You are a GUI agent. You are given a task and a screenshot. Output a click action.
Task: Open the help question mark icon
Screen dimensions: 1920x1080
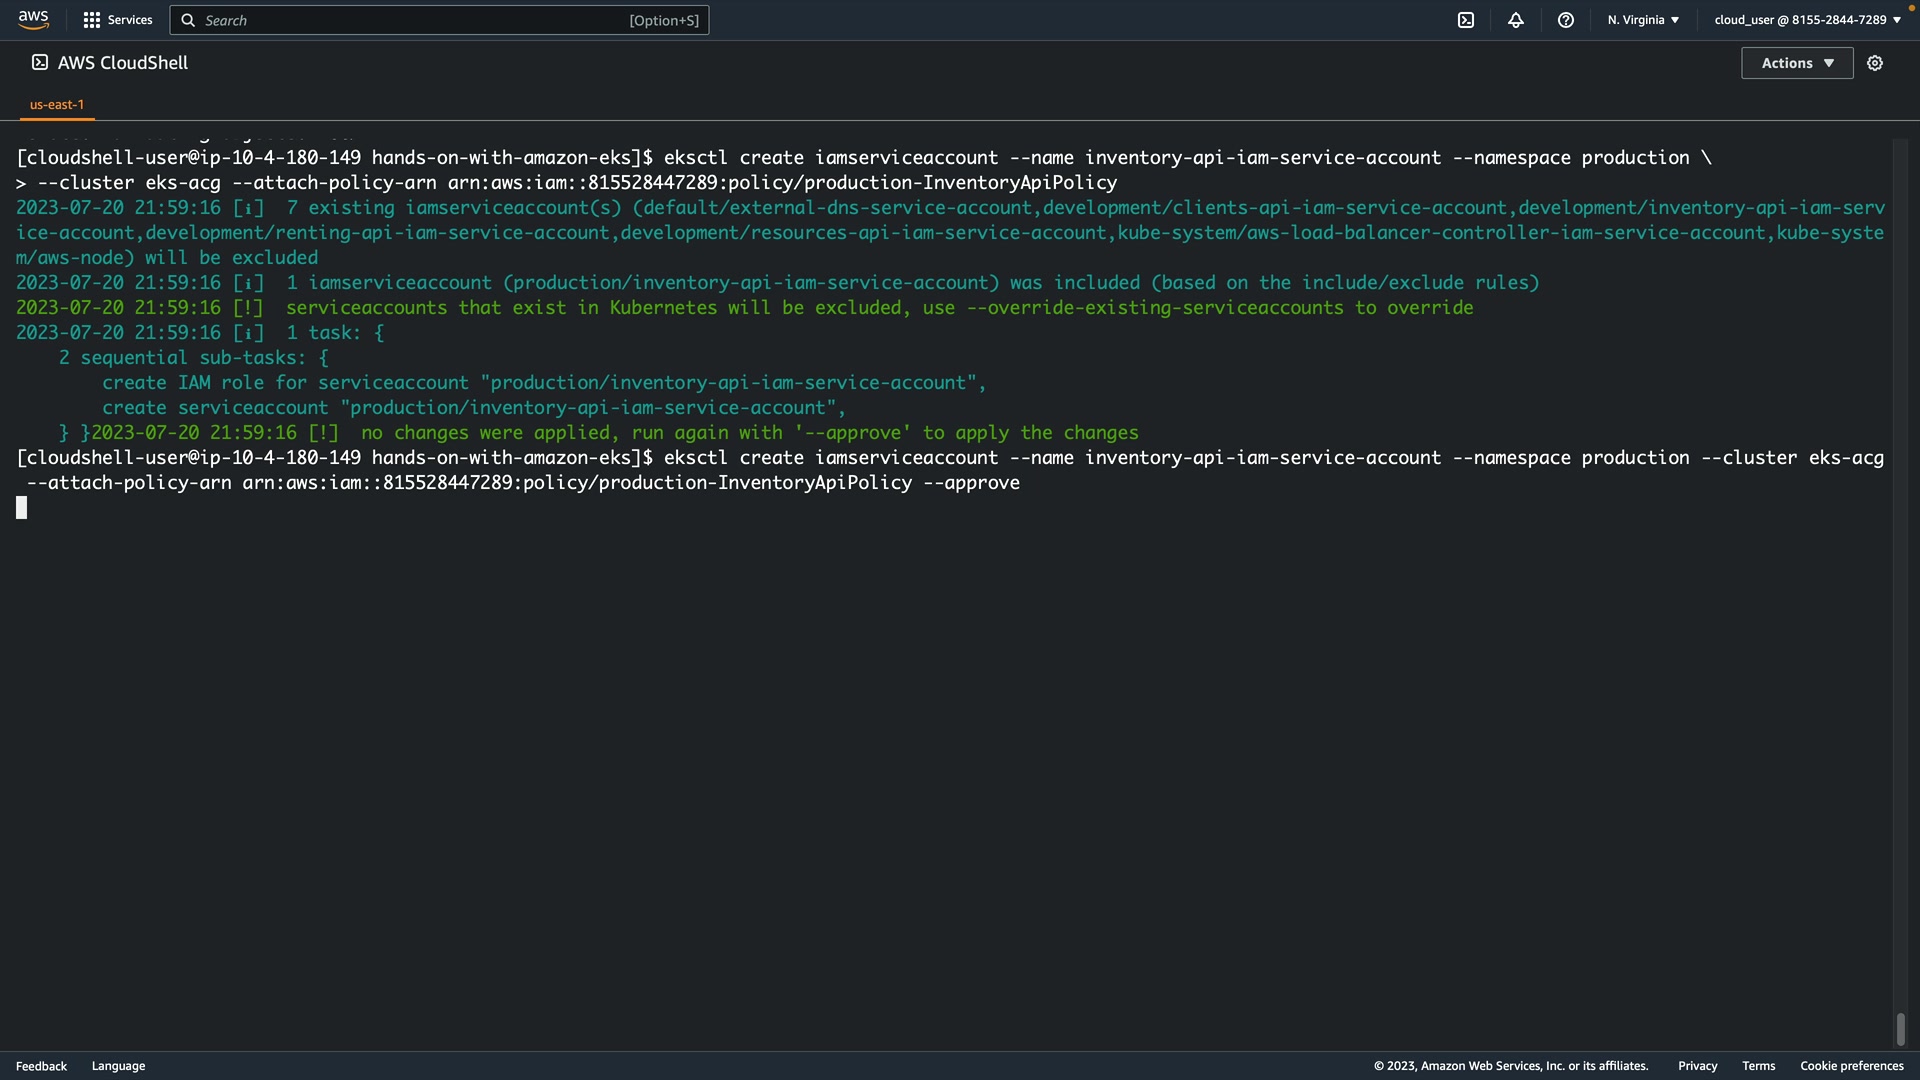point(1566,20)
